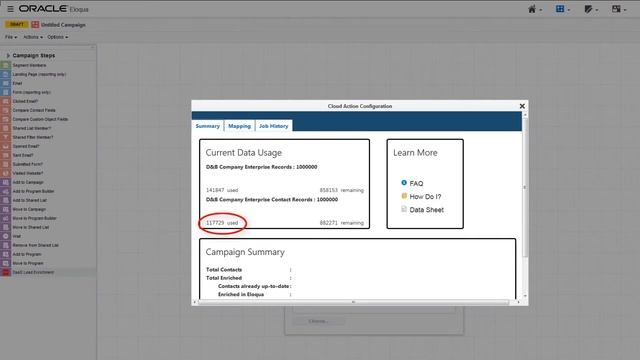Select the Add to Campaign action icon
640x360 pixels.
(6, 182)
